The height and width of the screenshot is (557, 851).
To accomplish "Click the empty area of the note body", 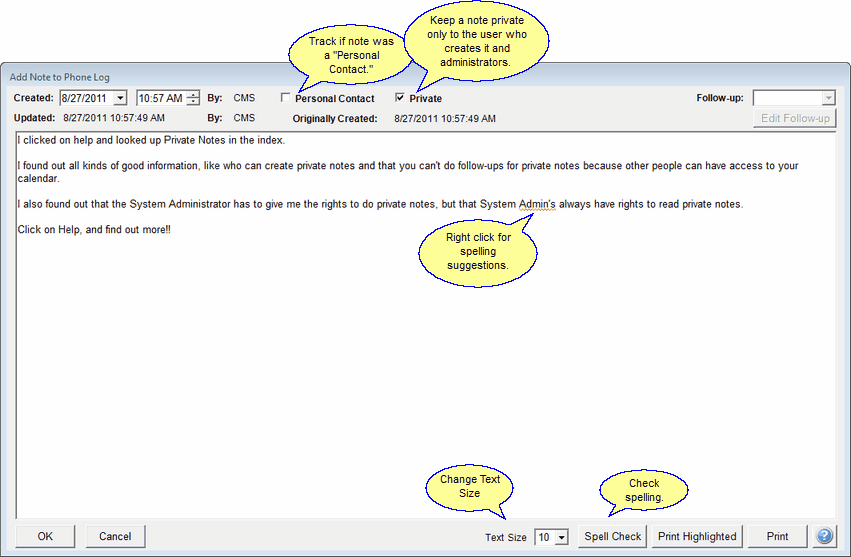I will (400, 380).
